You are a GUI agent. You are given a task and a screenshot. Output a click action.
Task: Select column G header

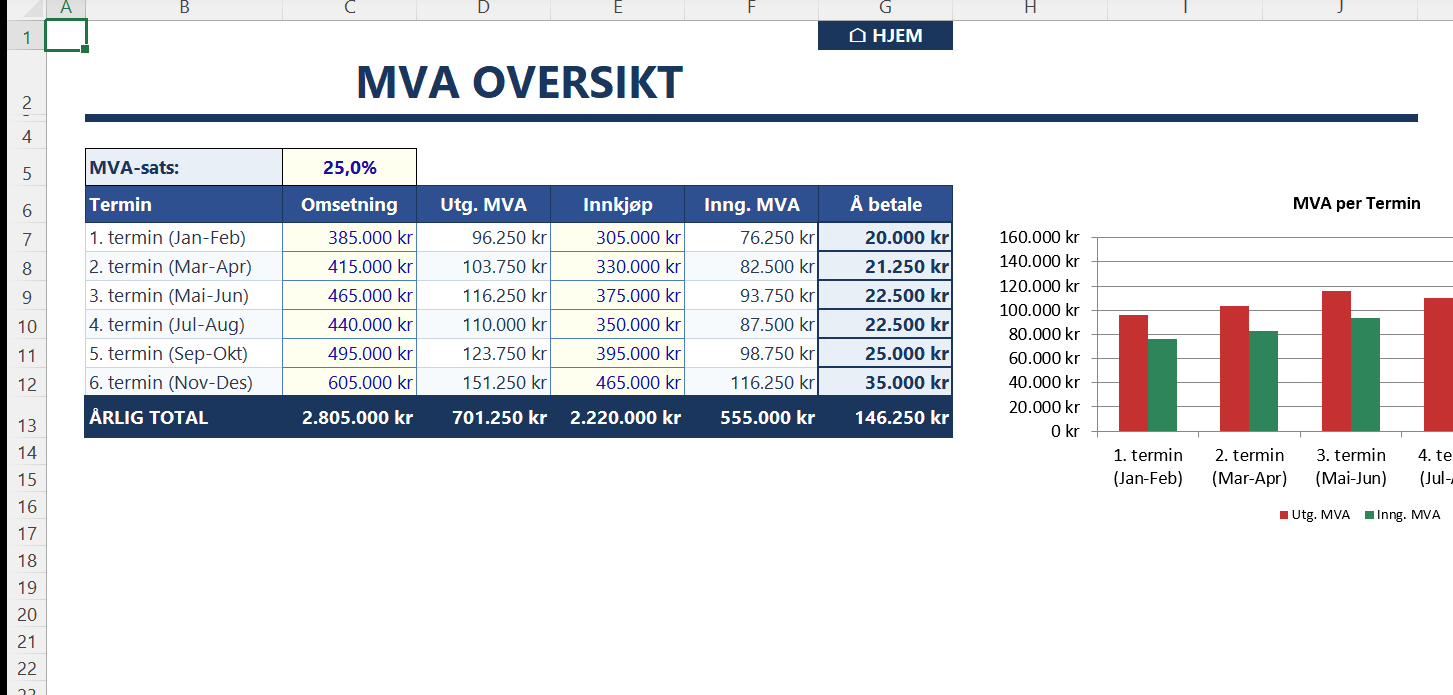pos(885,9)
